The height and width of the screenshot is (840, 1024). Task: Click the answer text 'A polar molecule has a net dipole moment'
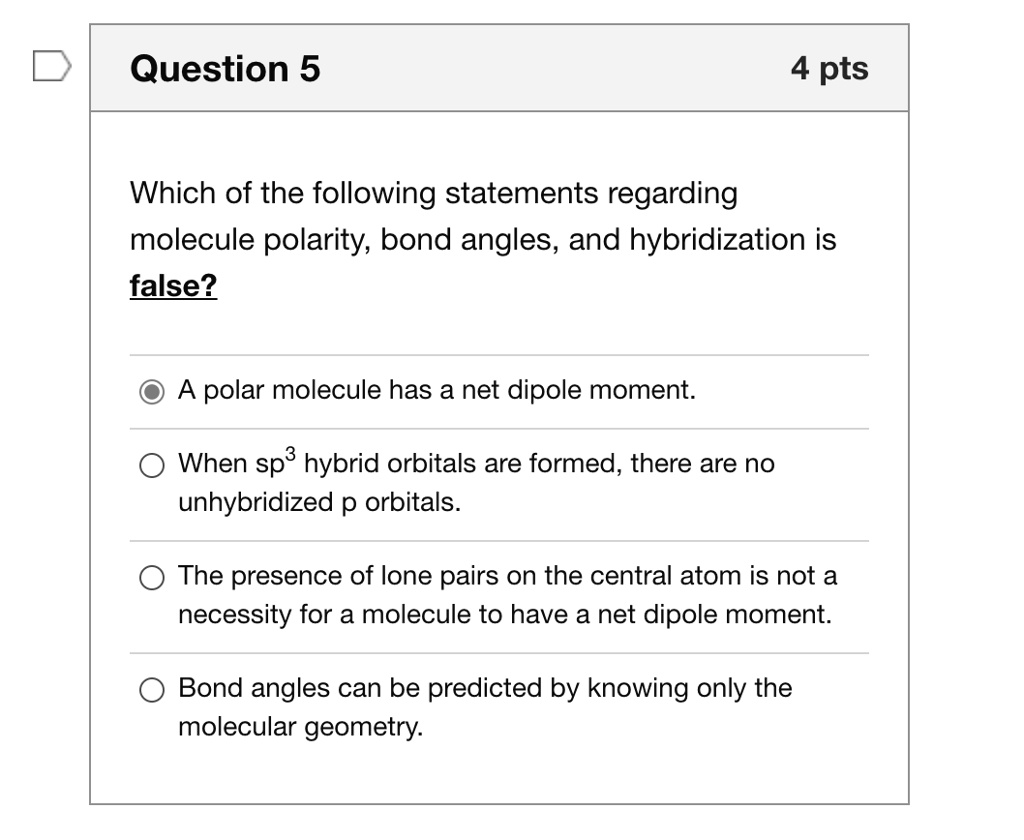tap(437, 390)
